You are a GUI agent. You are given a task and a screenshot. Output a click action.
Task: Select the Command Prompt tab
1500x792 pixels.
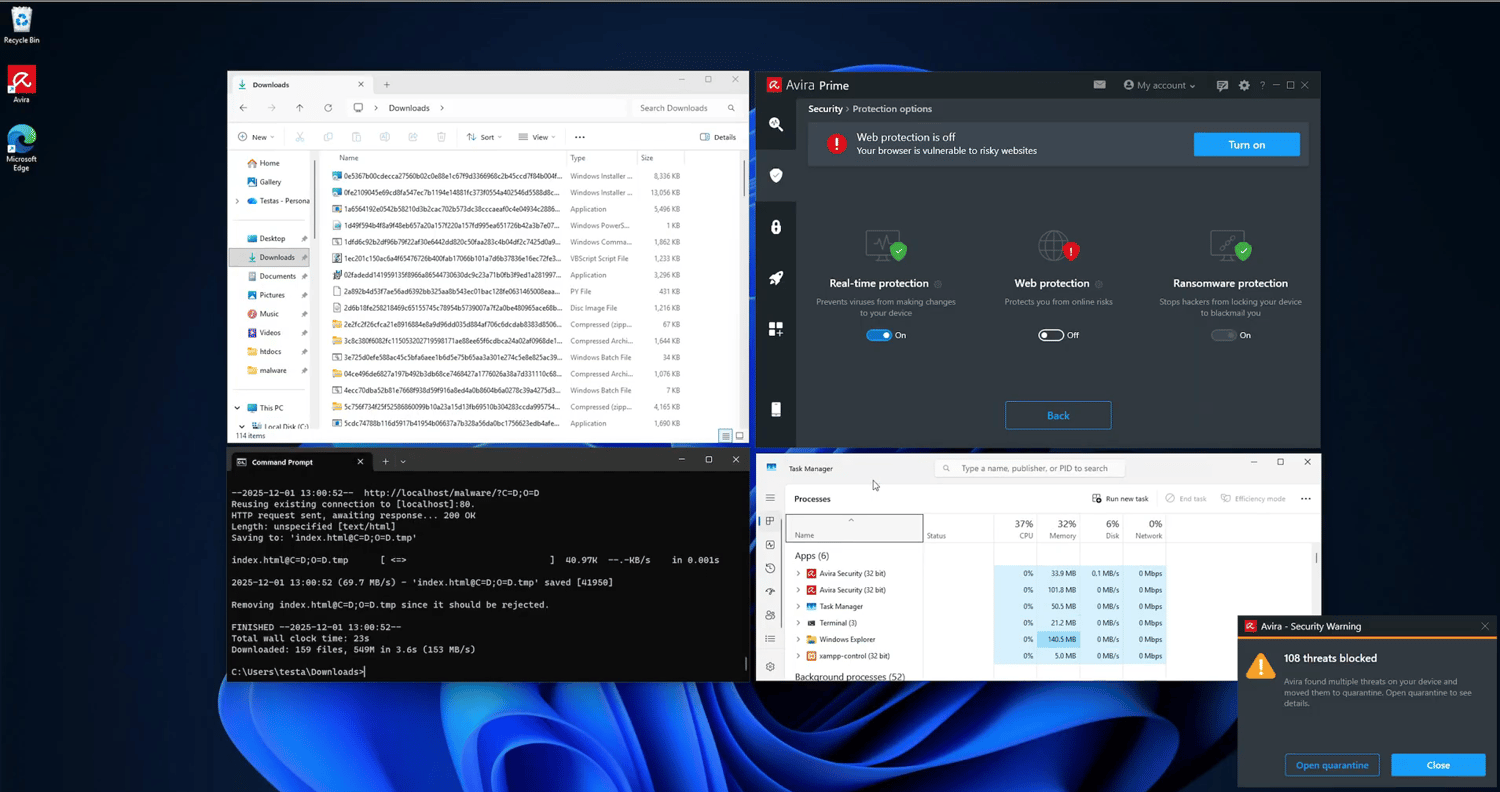point(300,462)
